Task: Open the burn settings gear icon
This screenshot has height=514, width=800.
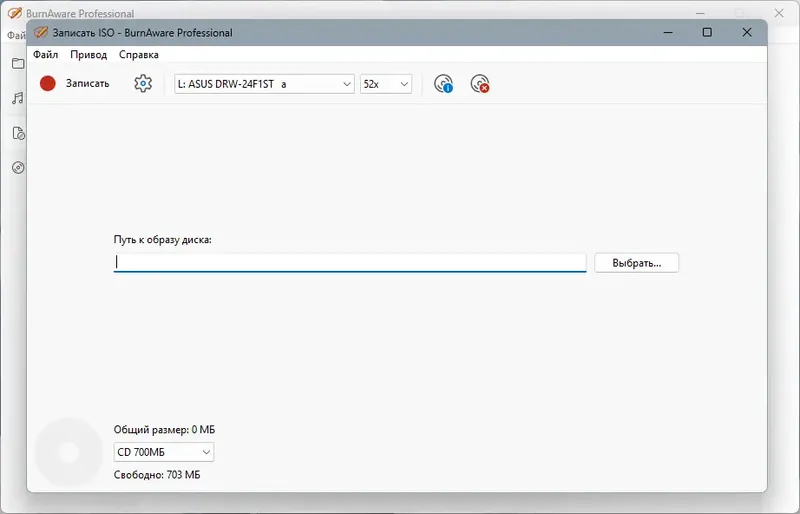Action: (143, 84)
